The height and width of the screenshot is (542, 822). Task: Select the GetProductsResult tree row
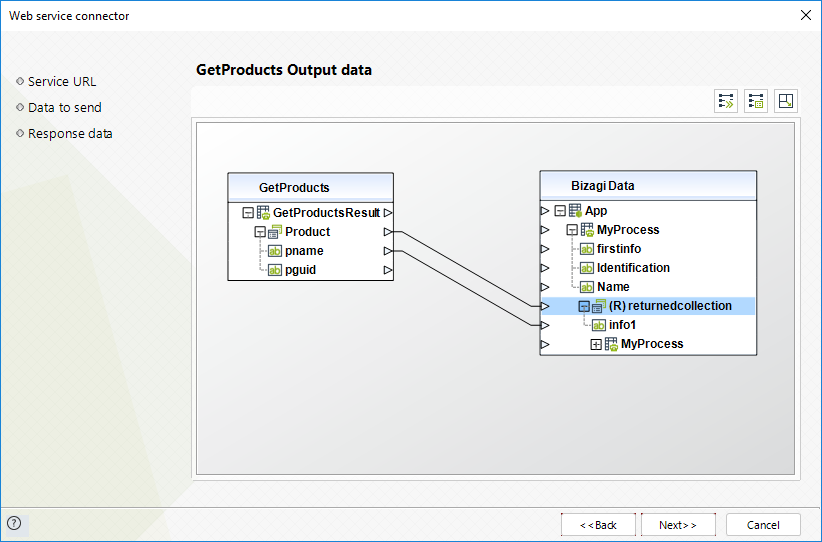311,213
